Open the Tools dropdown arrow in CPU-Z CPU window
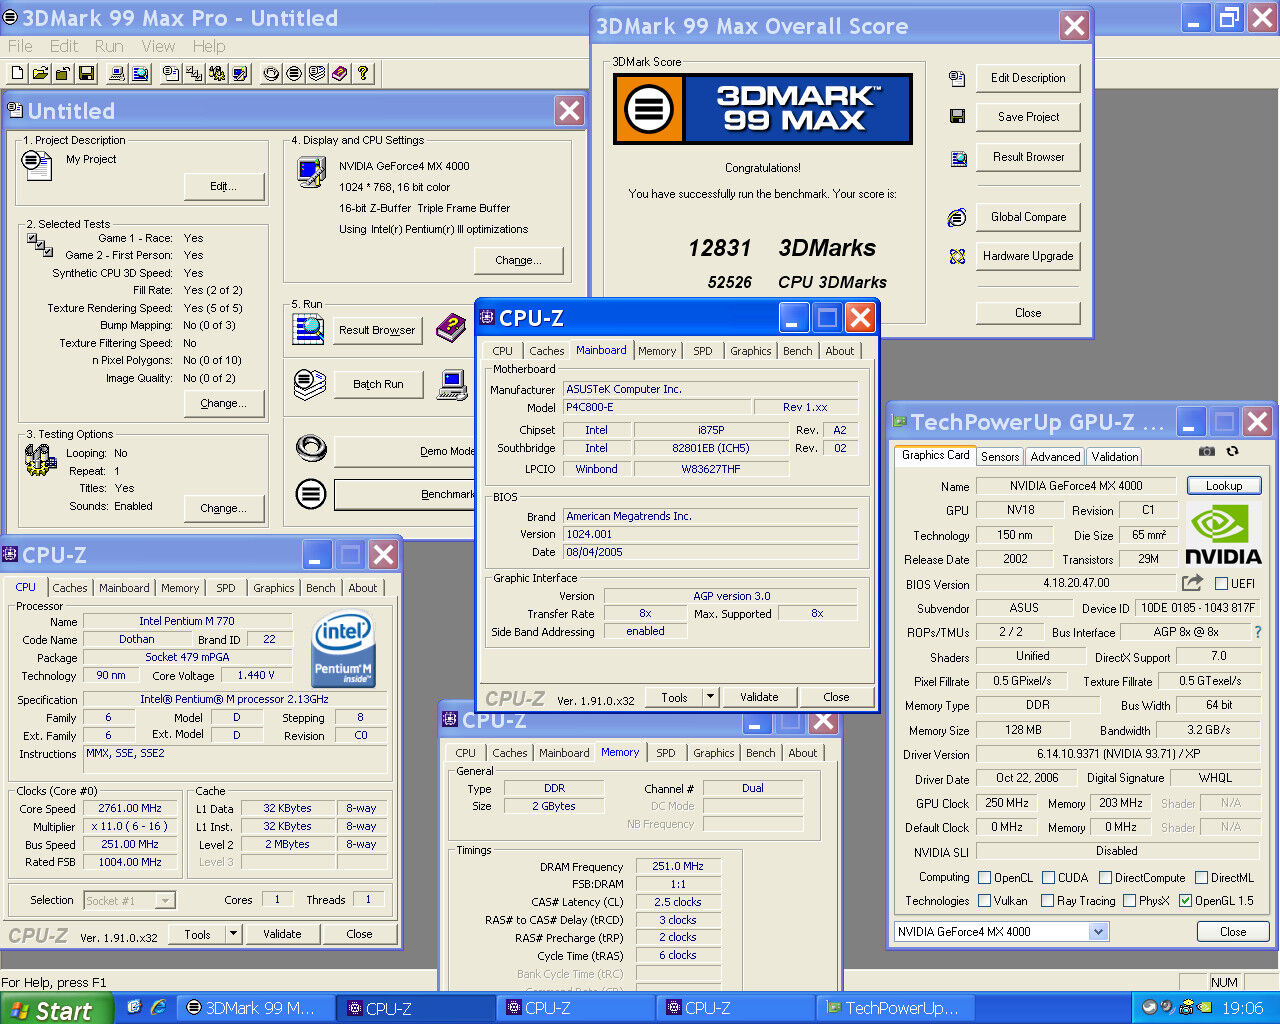The width and height of the screenshot is (1280, 1024). pyautogui.click(x=233, y=934)
